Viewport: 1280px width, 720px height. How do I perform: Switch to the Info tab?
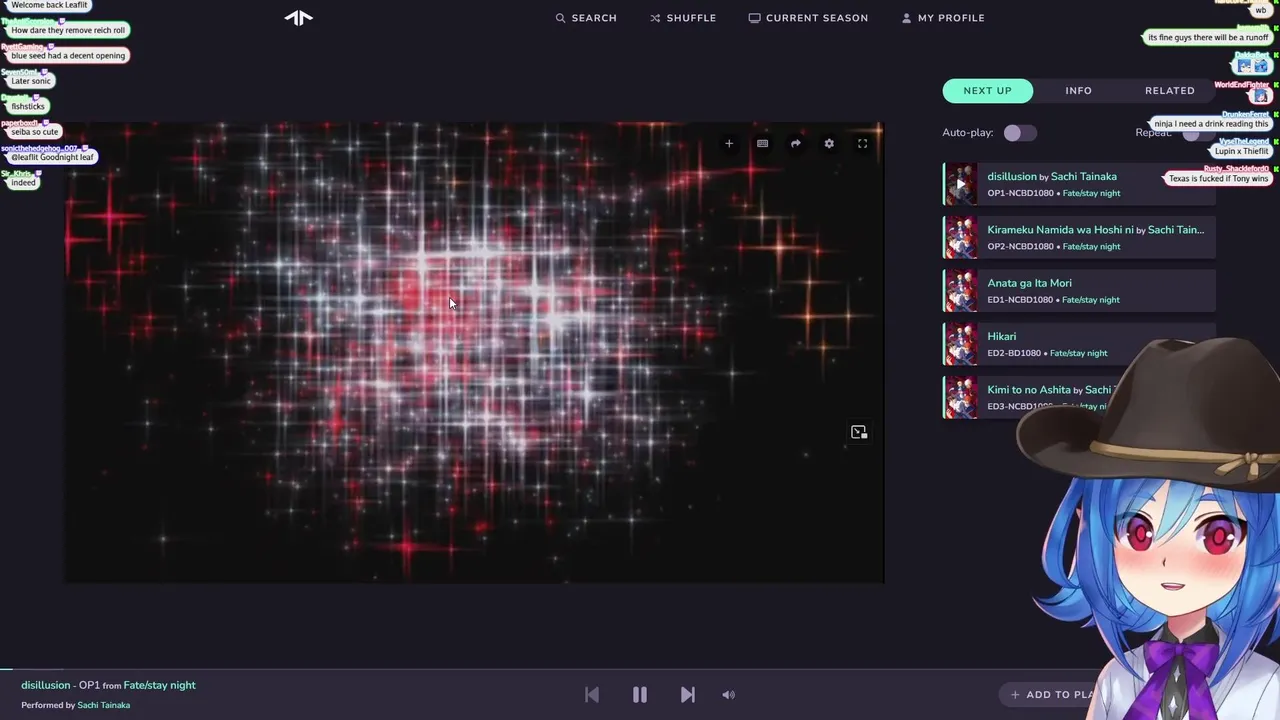(x=1078, y=91)
